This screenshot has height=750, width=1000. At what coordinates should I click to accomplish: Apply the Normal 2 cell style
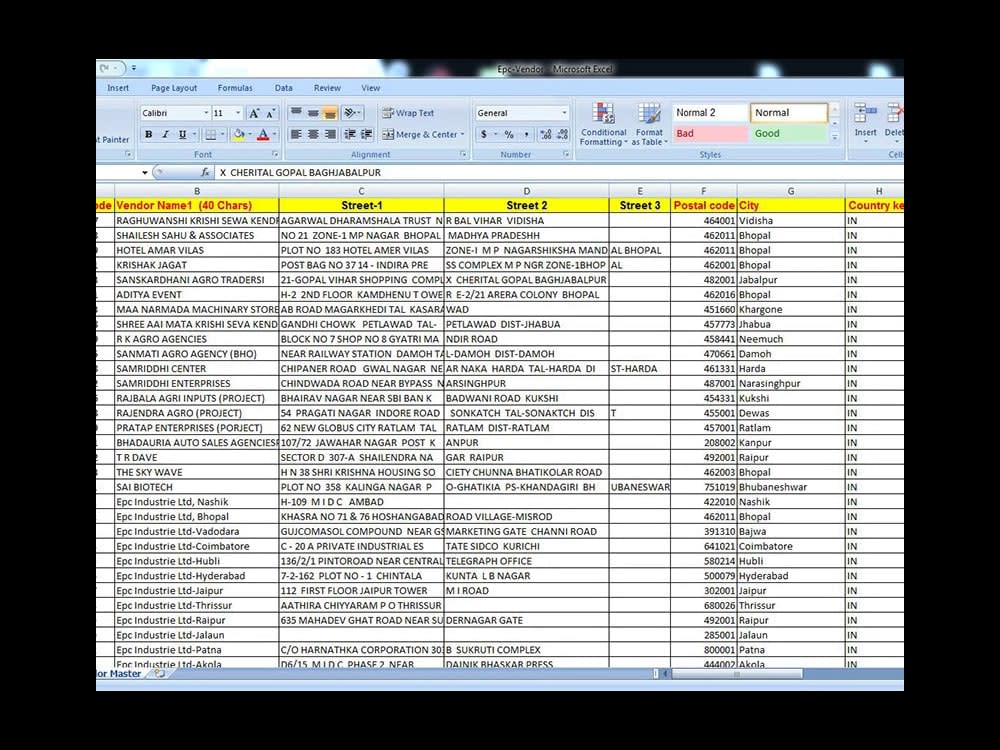[710, 113]
